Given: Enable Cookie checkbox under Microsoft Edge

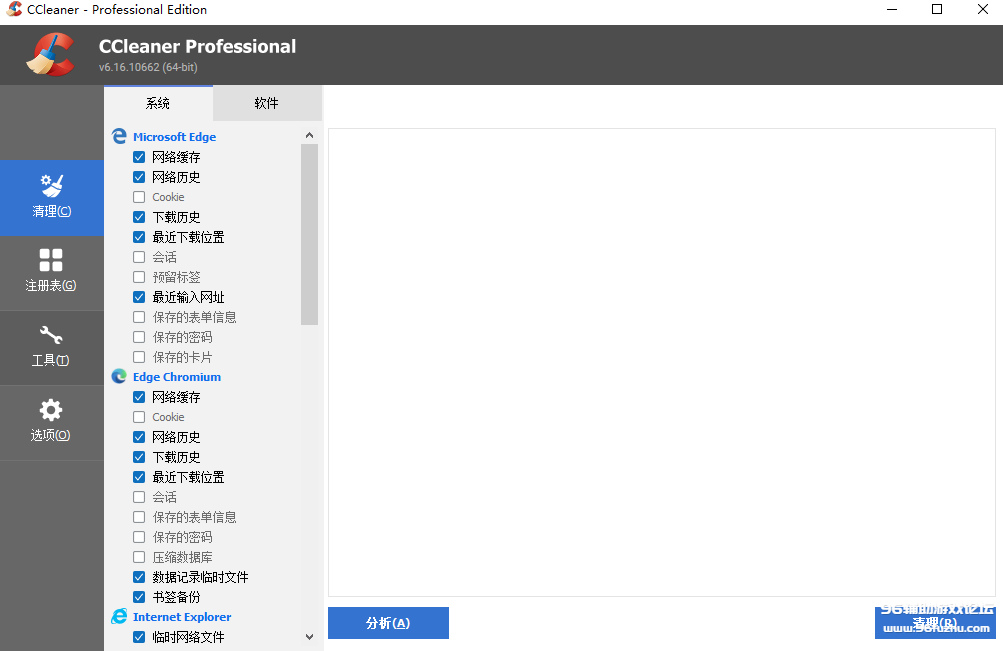Looking at the screenshot, I should tap(139, 197).
